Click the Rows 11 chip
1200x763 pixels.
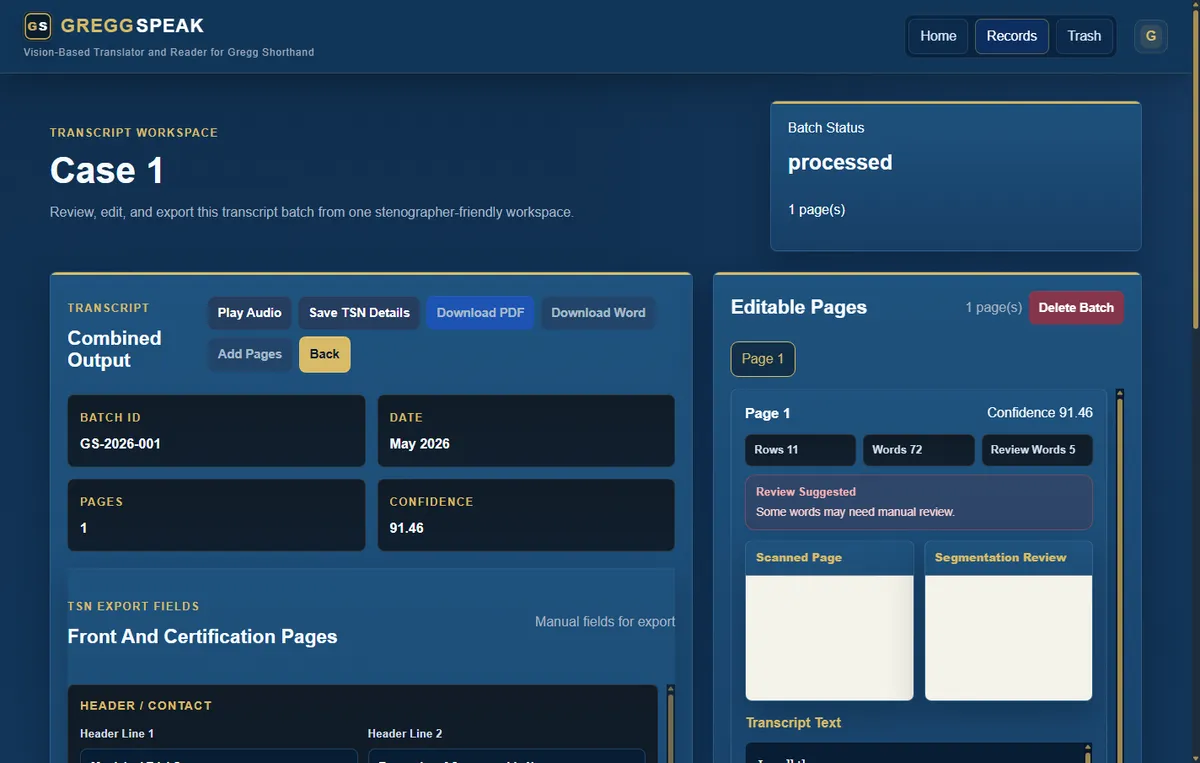(x=800, y=450)
